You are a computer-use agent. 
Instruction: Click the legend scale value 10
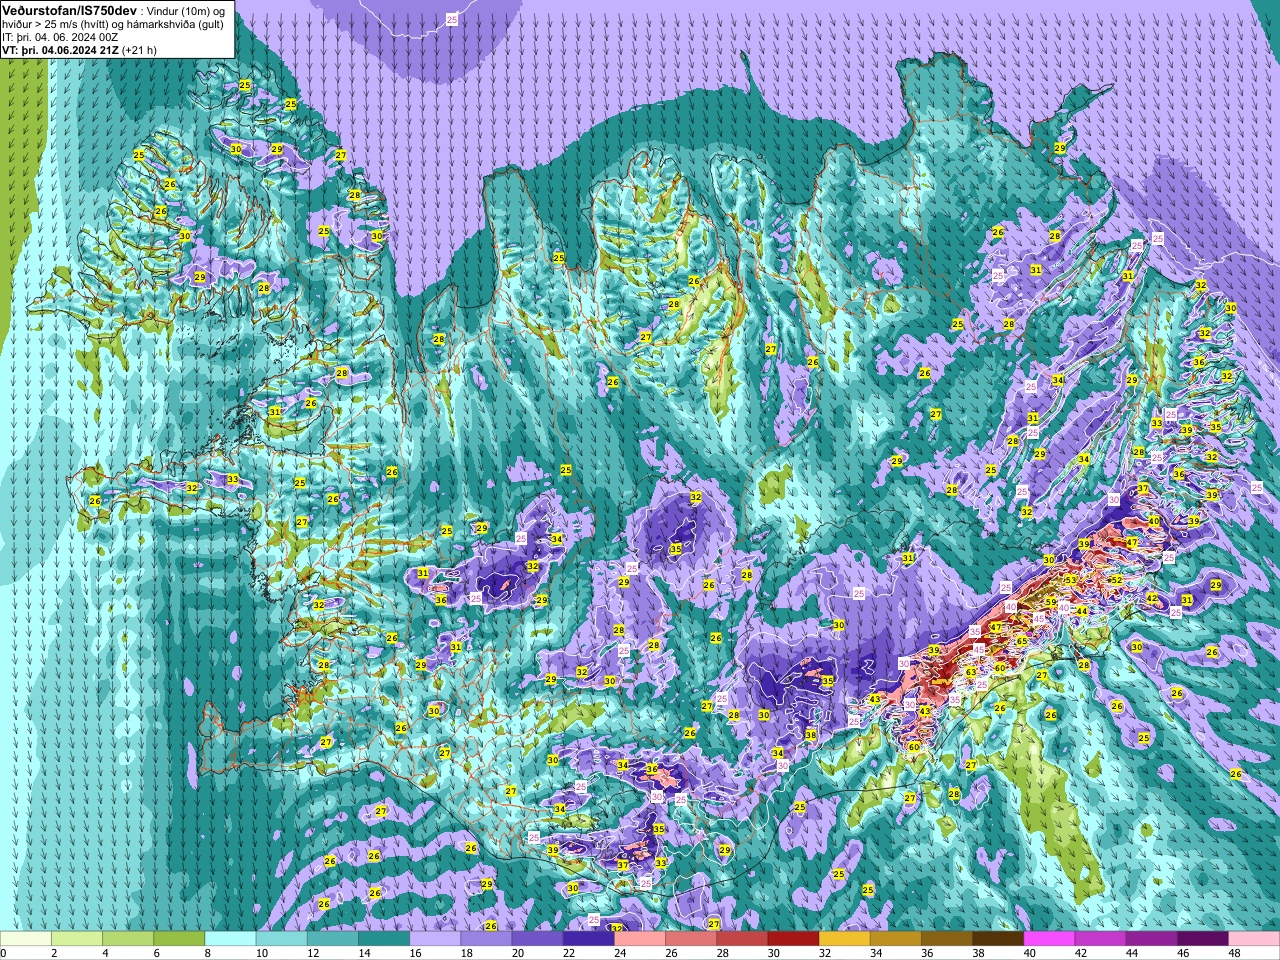[x=261, y=954]
